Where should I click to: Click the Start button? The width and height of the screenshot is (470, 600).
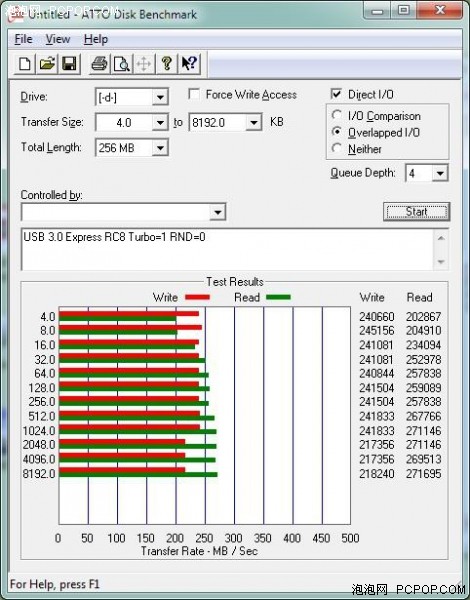(x=416, y=212)
